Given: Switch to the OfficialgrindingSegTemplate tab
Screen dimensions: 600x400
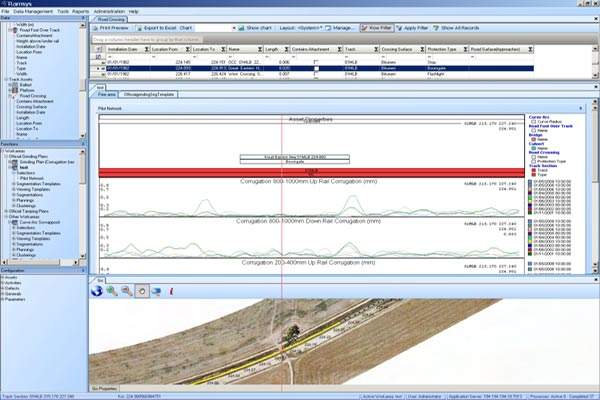Looking at the screenshot, I should tap(151, 92).
